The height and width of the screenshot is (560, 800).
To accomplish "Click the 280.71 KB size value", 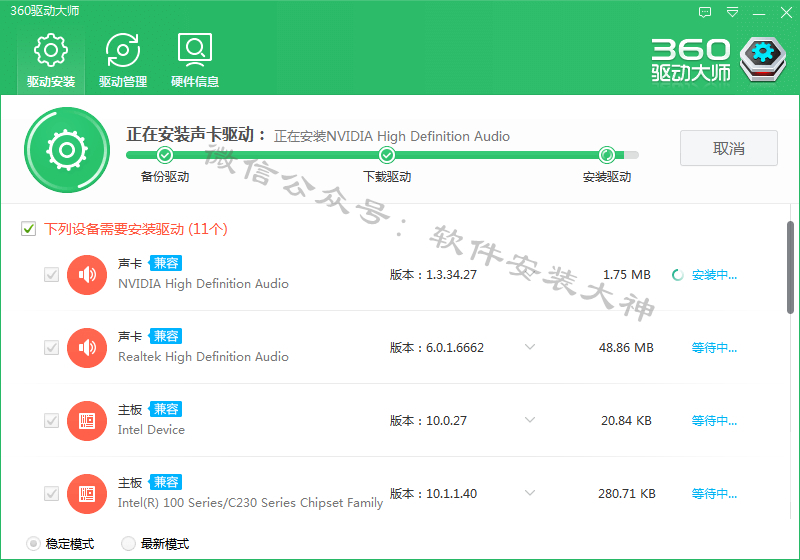I will (627, 494).
